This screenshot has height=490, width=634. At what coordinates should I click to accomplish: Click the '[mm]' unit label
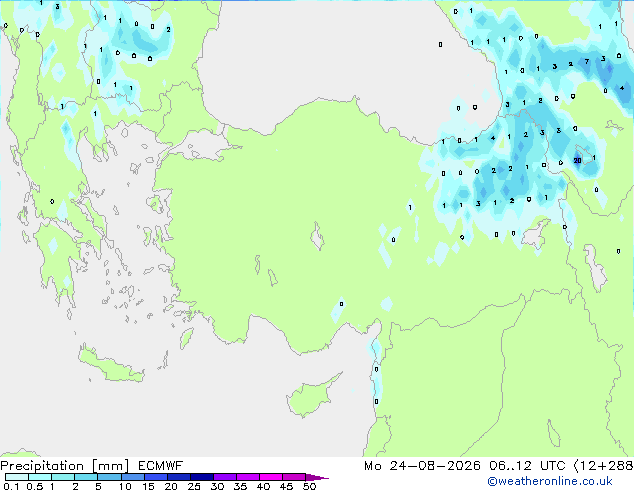(110, 466)
